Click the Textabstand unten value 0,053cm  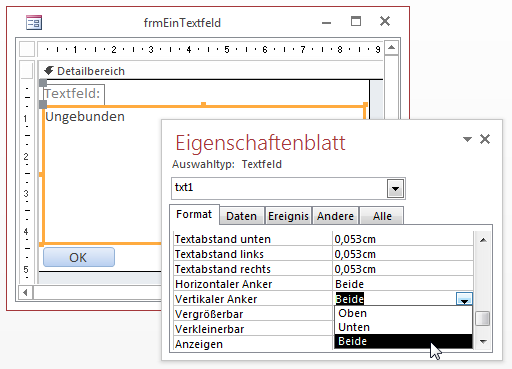tap(403, 239)
